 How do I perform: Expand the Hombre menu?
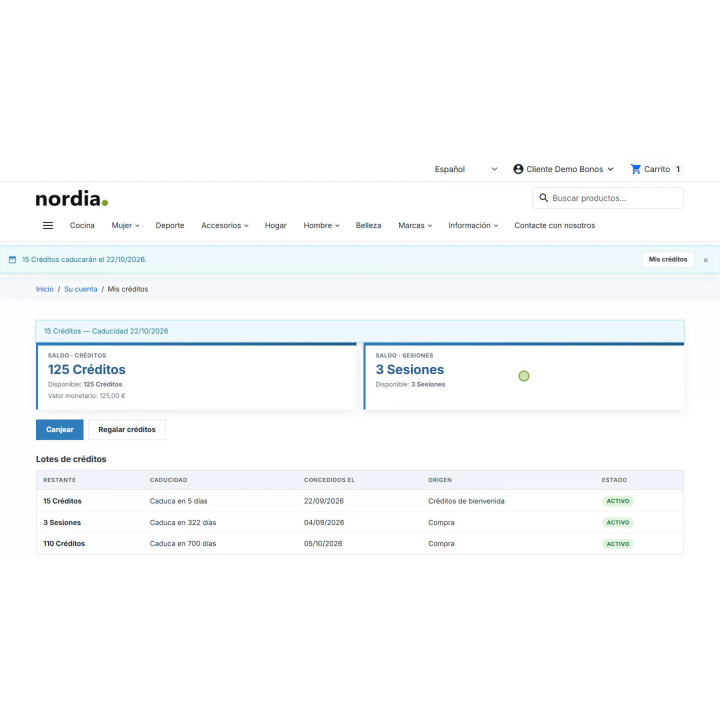pyautogui.click(x=321, y=225)
